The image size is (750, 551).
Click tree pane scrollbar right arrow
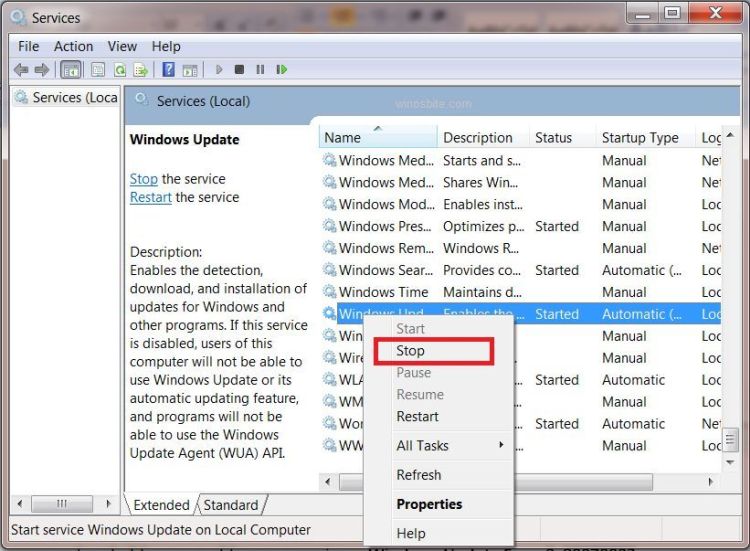(x=109, y=504)
